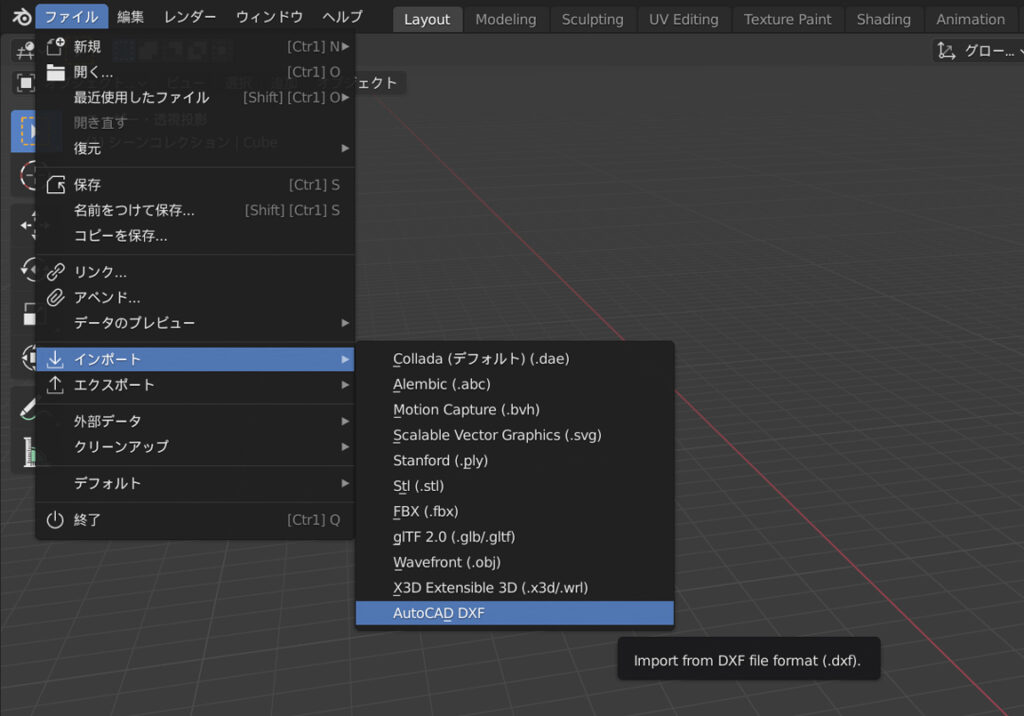Click the editor type icon at top left
1024x716 pixels.
25,50
